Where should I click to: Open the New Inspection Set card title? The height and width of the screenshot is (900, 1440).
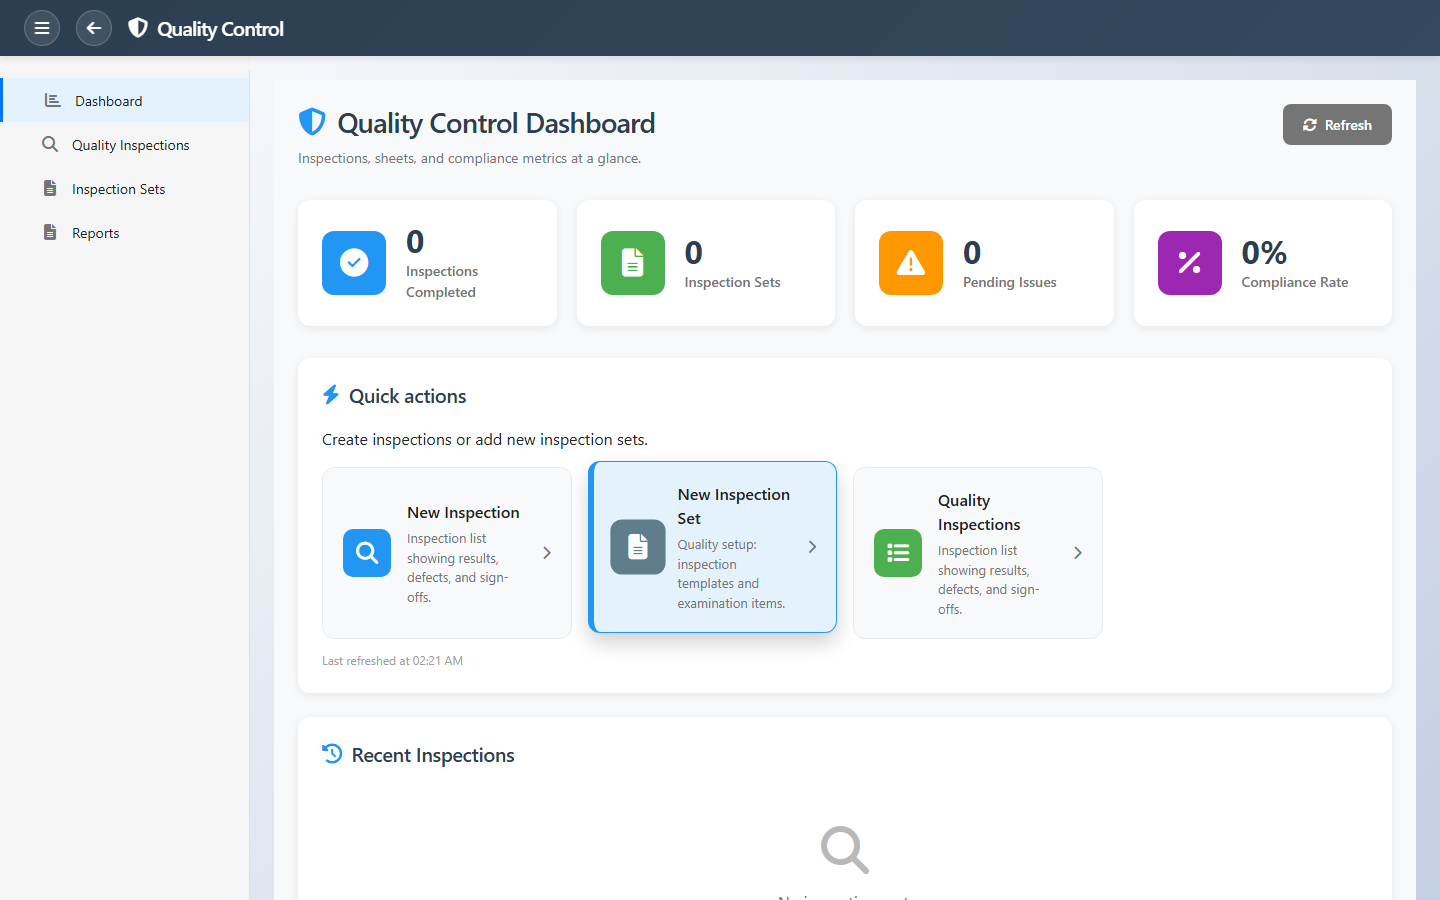pyautogui.click(x=733, y=506)
